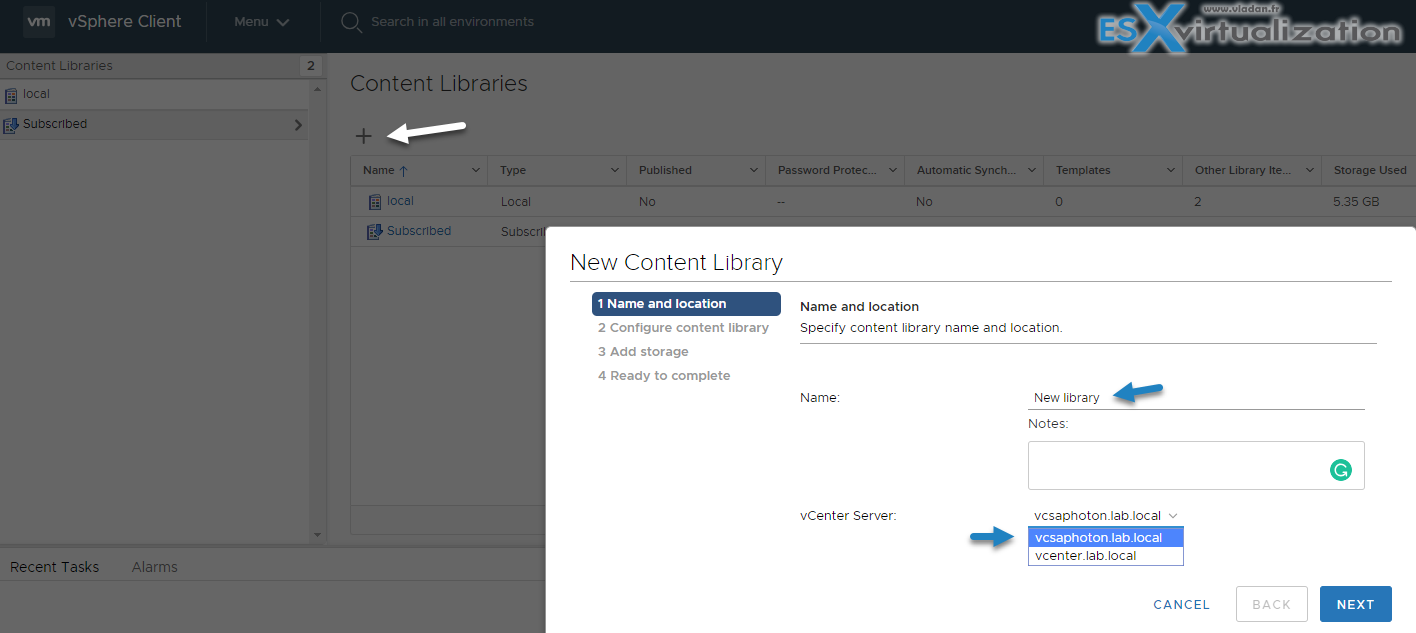Click the sidebar scrollbar up arrow
Viewport: 1416px width, 633px height.
(x=318, y=88)
